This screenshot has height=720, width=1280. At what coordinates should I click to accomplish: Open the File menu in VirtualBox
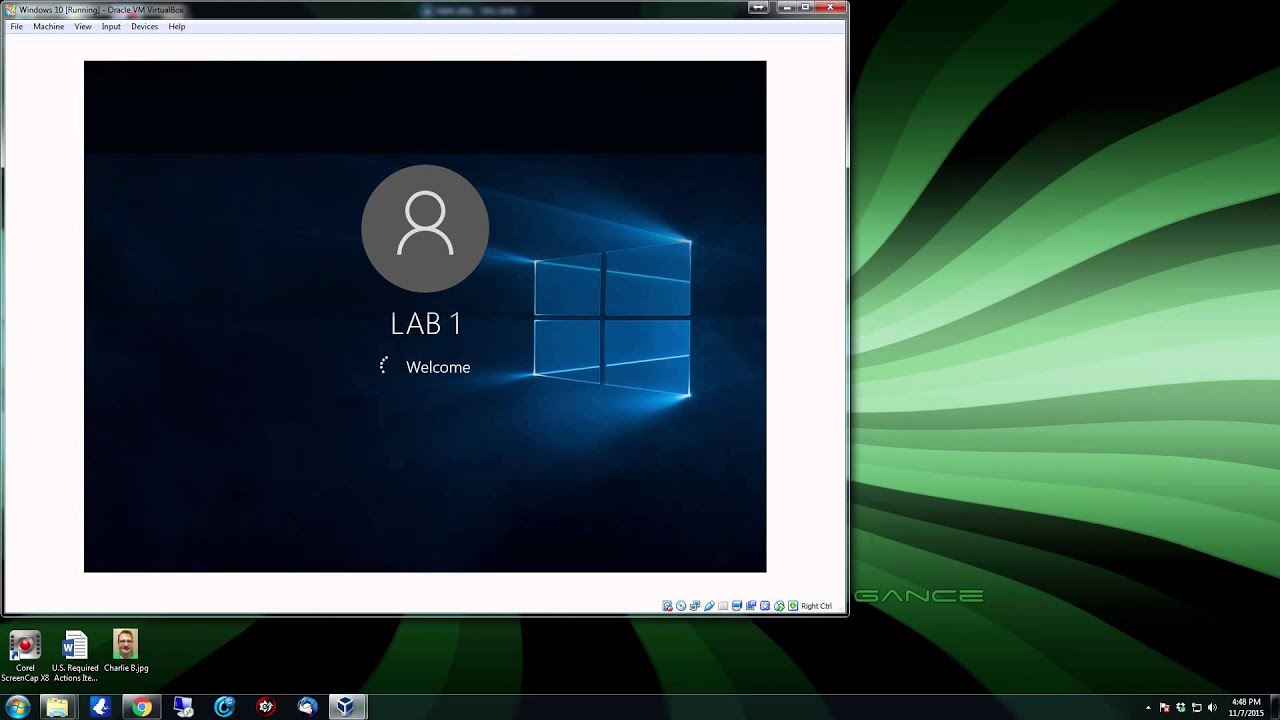tap(16, 27)
